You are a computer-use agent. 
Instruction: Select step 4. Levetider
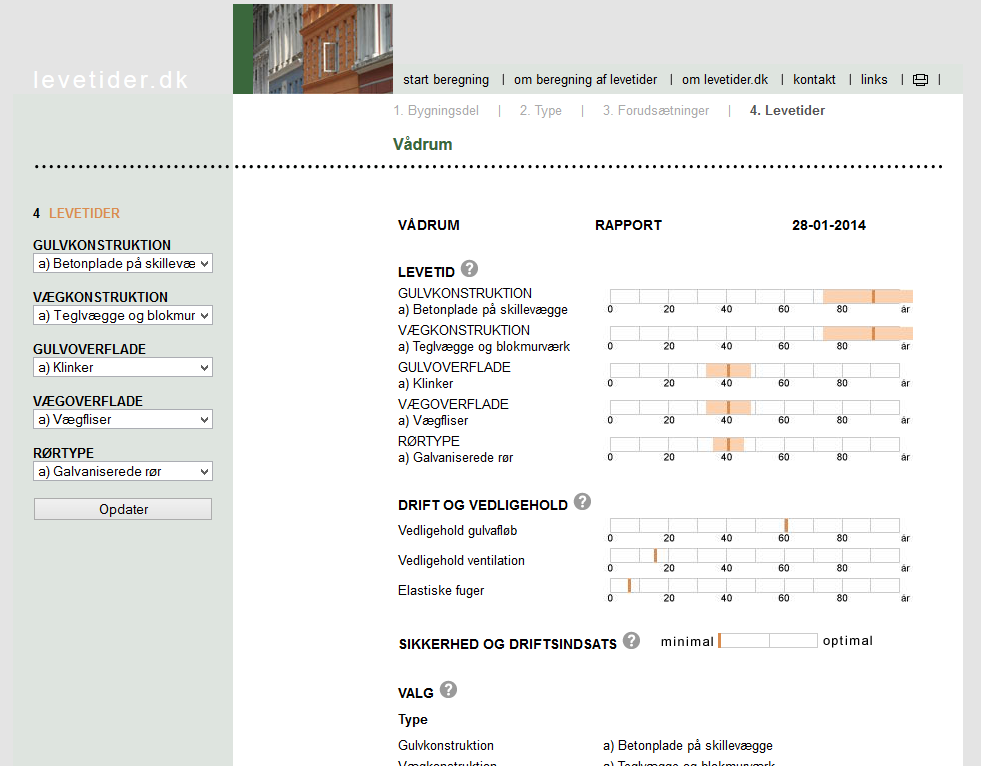pyautogui.click(x=787, y=111)
